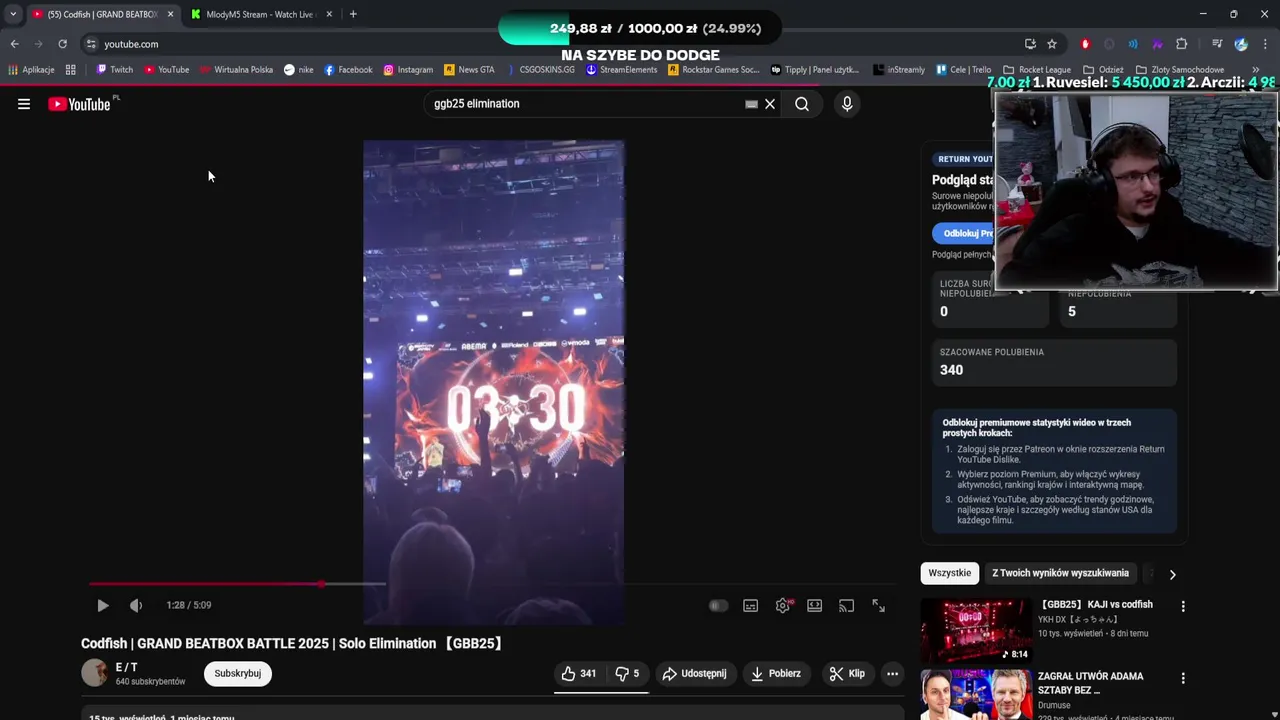
Task: Open the Instagram bookmark
Action: click(408, 70)
